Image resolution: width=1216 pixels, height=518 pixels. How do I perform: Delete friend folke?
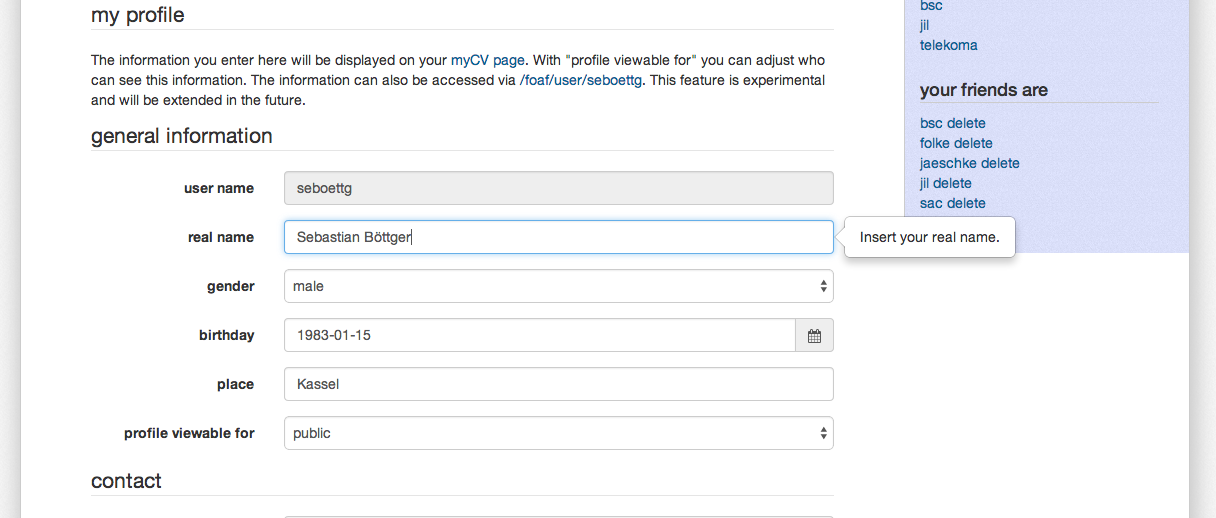pyautogui.click(x=973, y=143)
